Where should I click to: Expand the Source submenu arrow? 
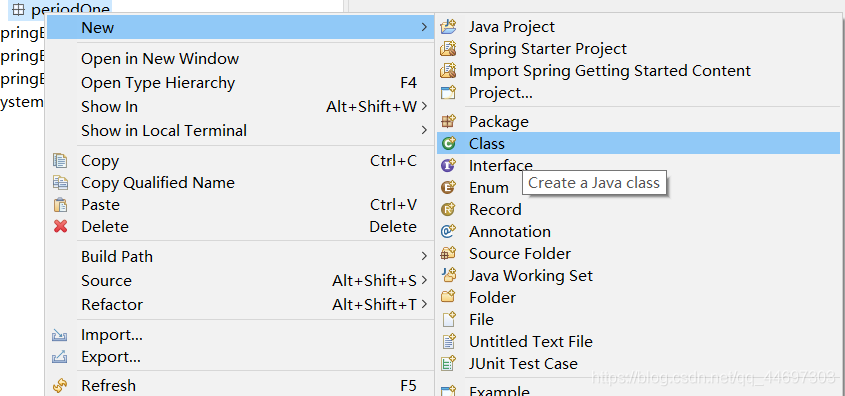point(424,280)
